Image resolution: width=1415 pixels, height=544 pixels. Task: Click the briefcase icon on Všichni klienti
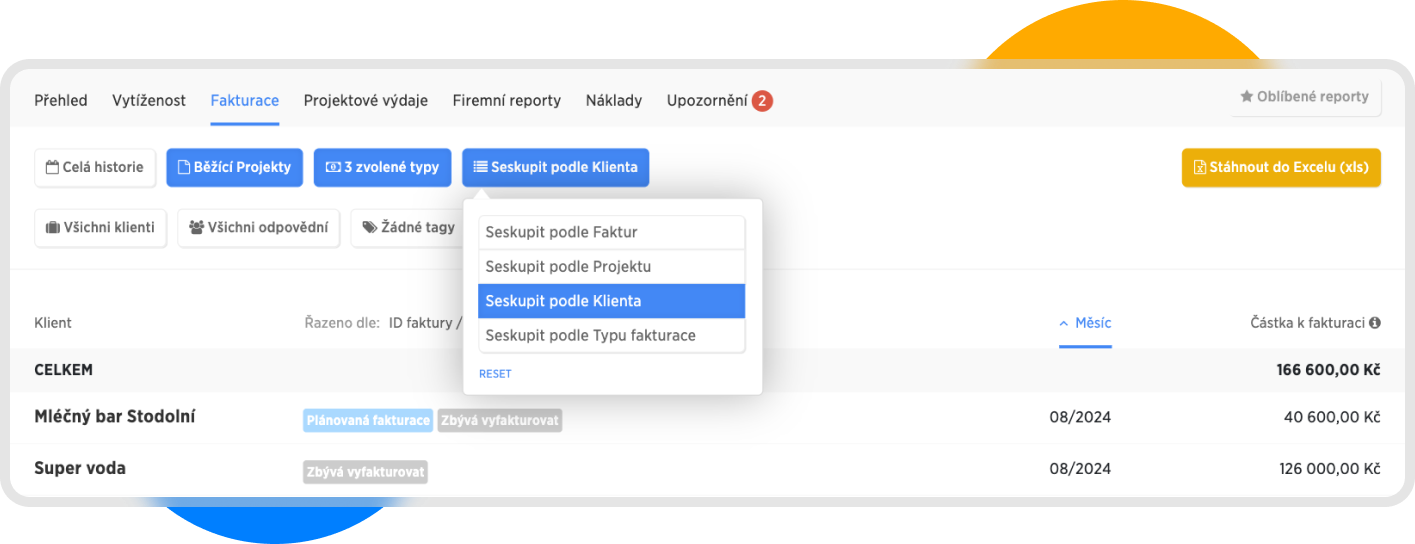point(53,228)
